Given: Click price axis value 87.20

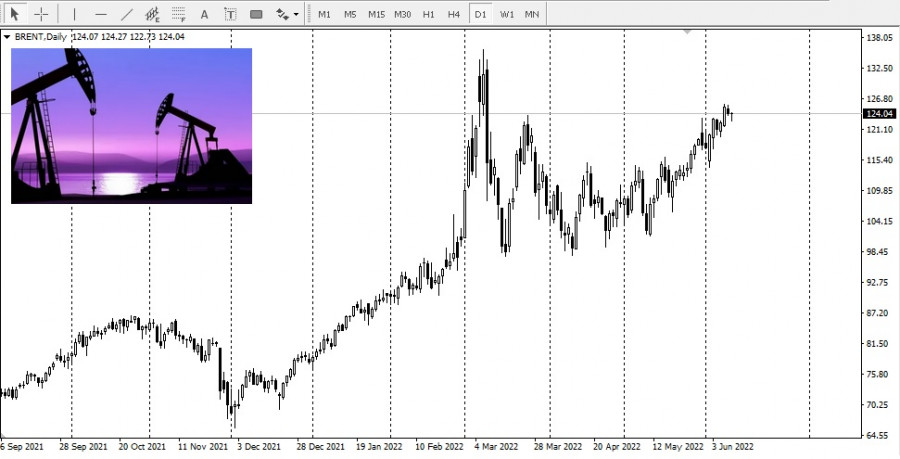Looking at the screenshot, I should point(879,313).
